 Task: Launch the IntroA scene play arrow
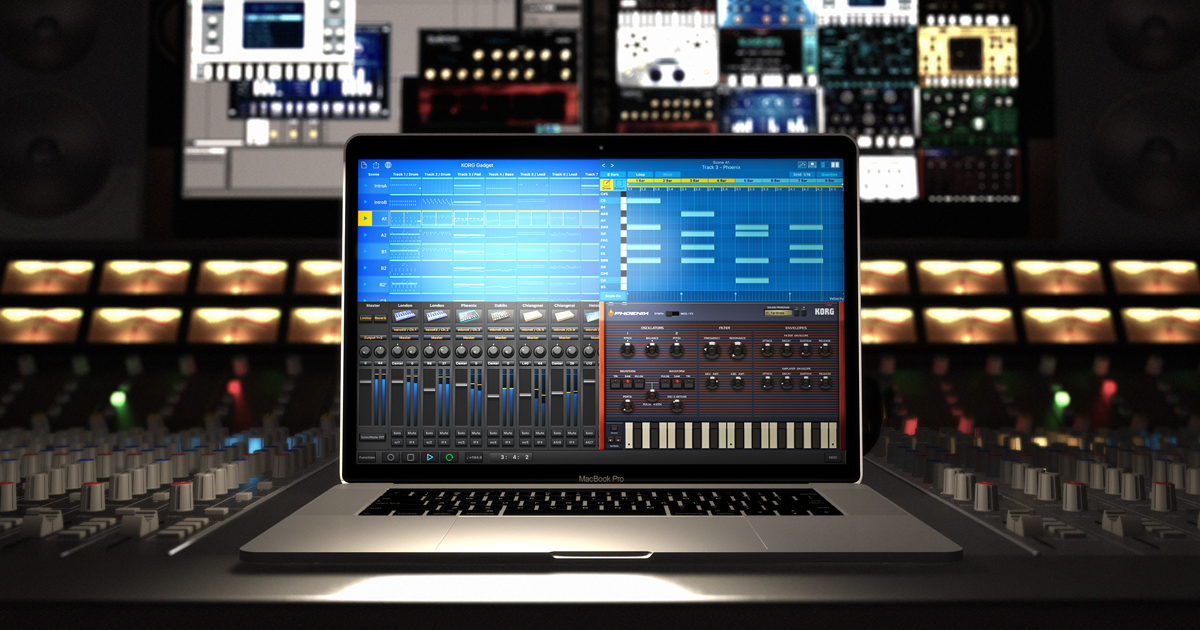365,186
